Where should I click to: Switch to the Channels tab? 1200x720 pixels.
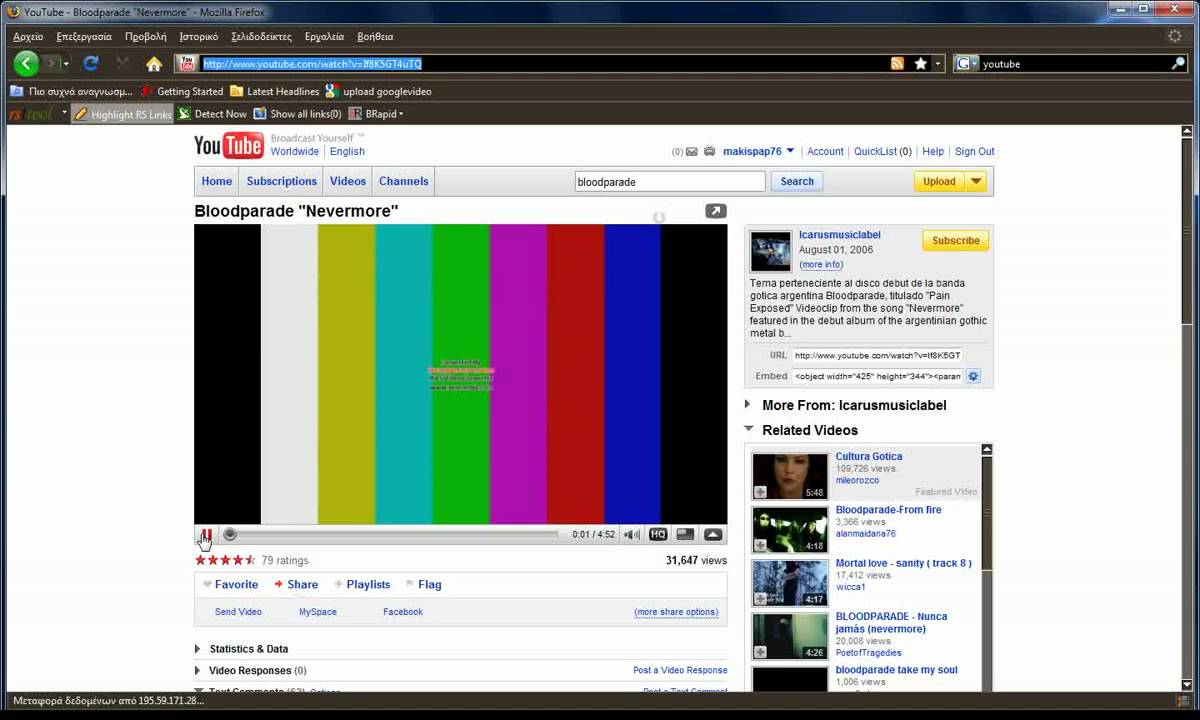click(x=403, y=181)
